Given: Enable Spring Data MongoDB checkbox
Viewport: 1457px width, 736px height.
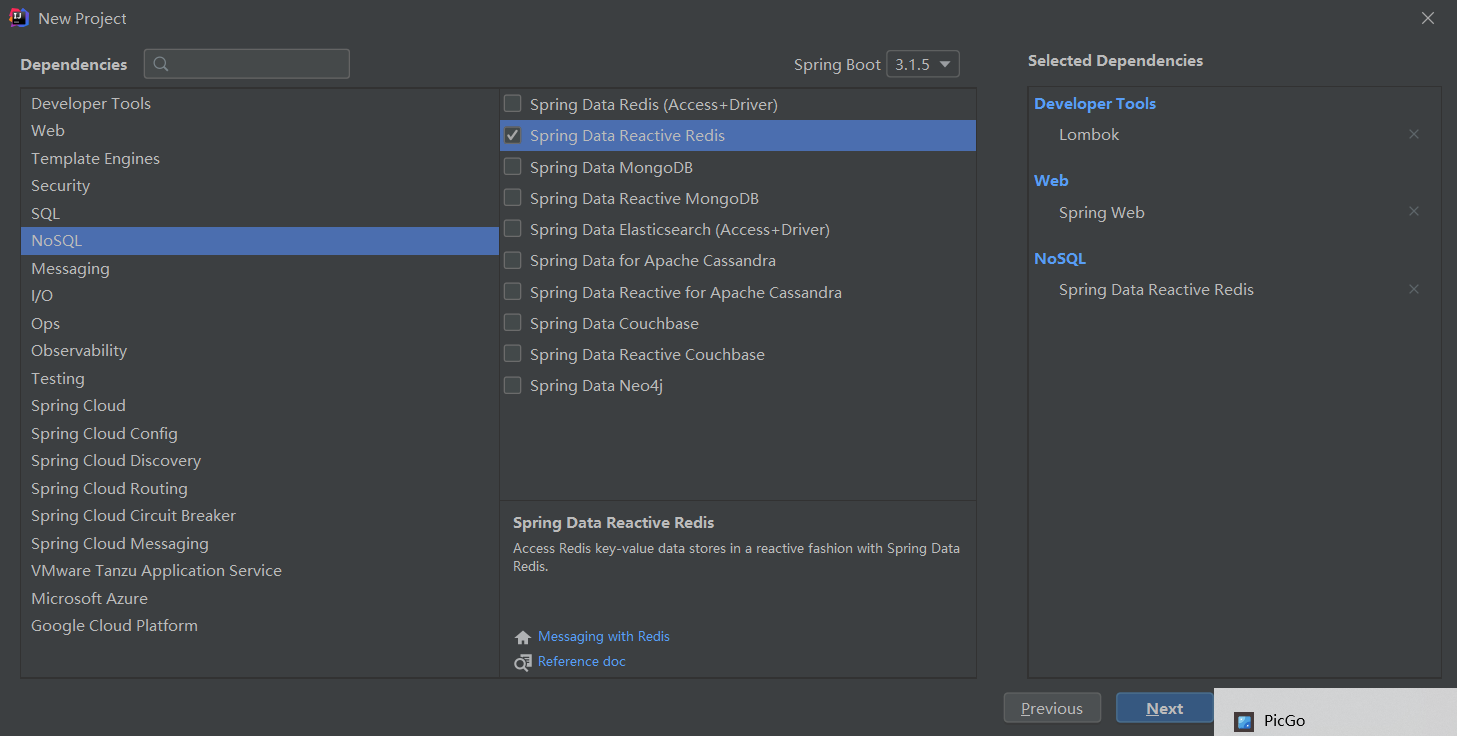Looking at the screenshot, I should (x=513, y=167).
